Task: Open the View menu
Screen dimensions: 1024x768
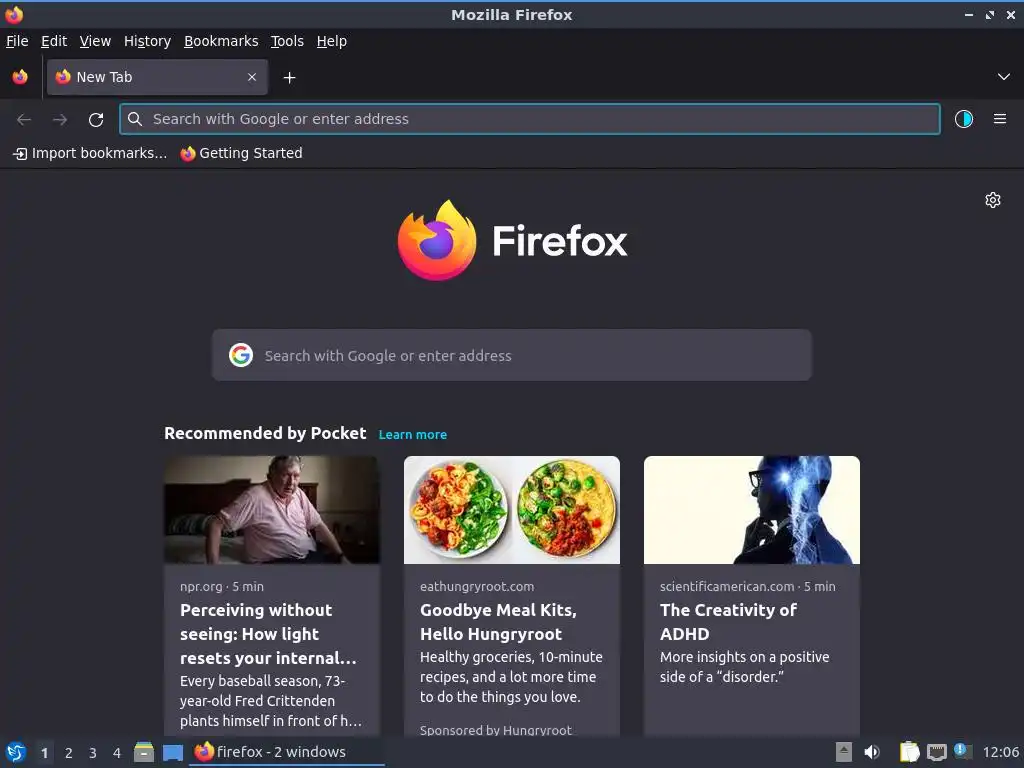Action: click(95, 41)
